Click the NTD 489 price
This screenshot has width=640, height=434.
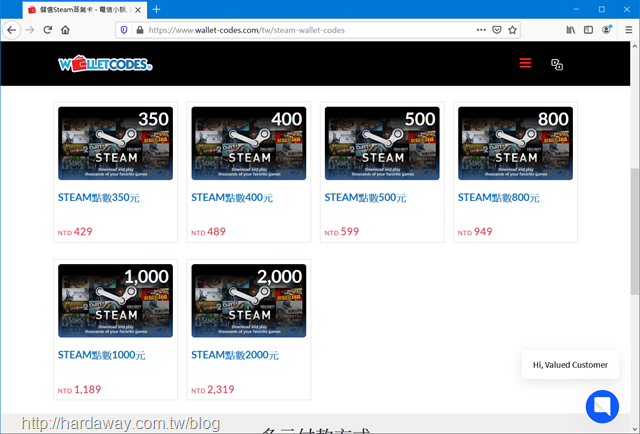pos(208,232)
